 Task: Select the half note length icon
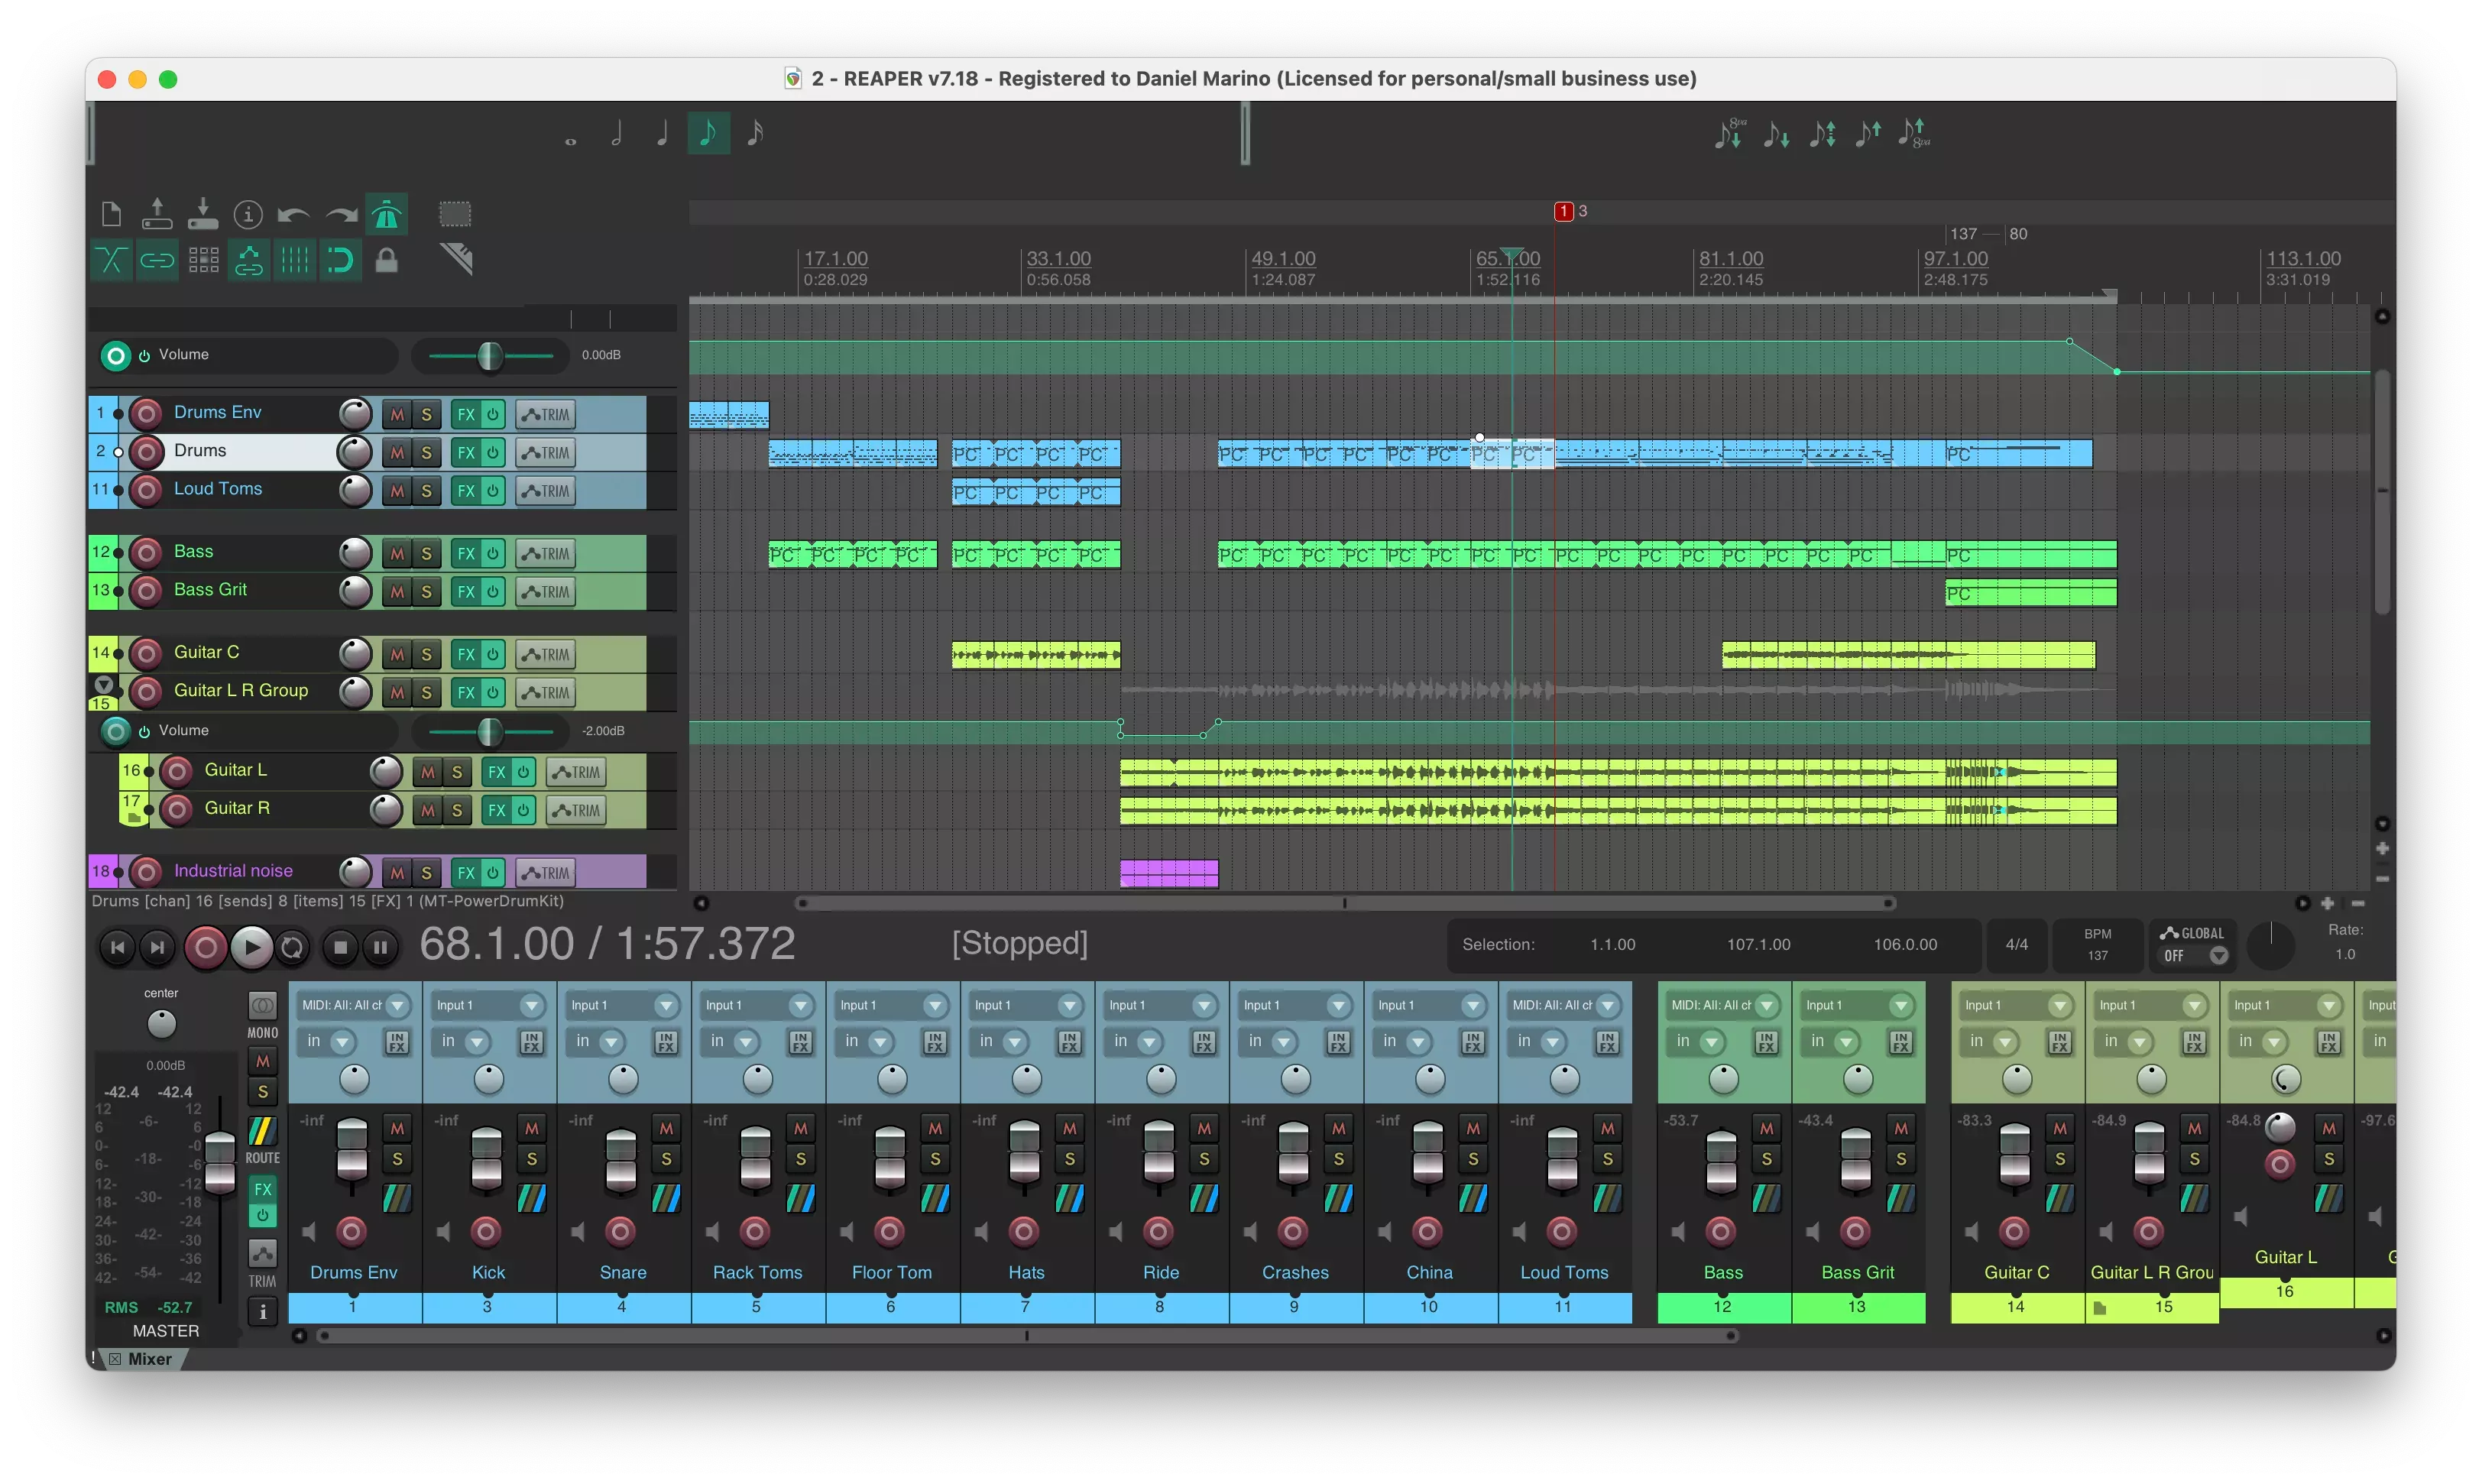coord(616,133)
